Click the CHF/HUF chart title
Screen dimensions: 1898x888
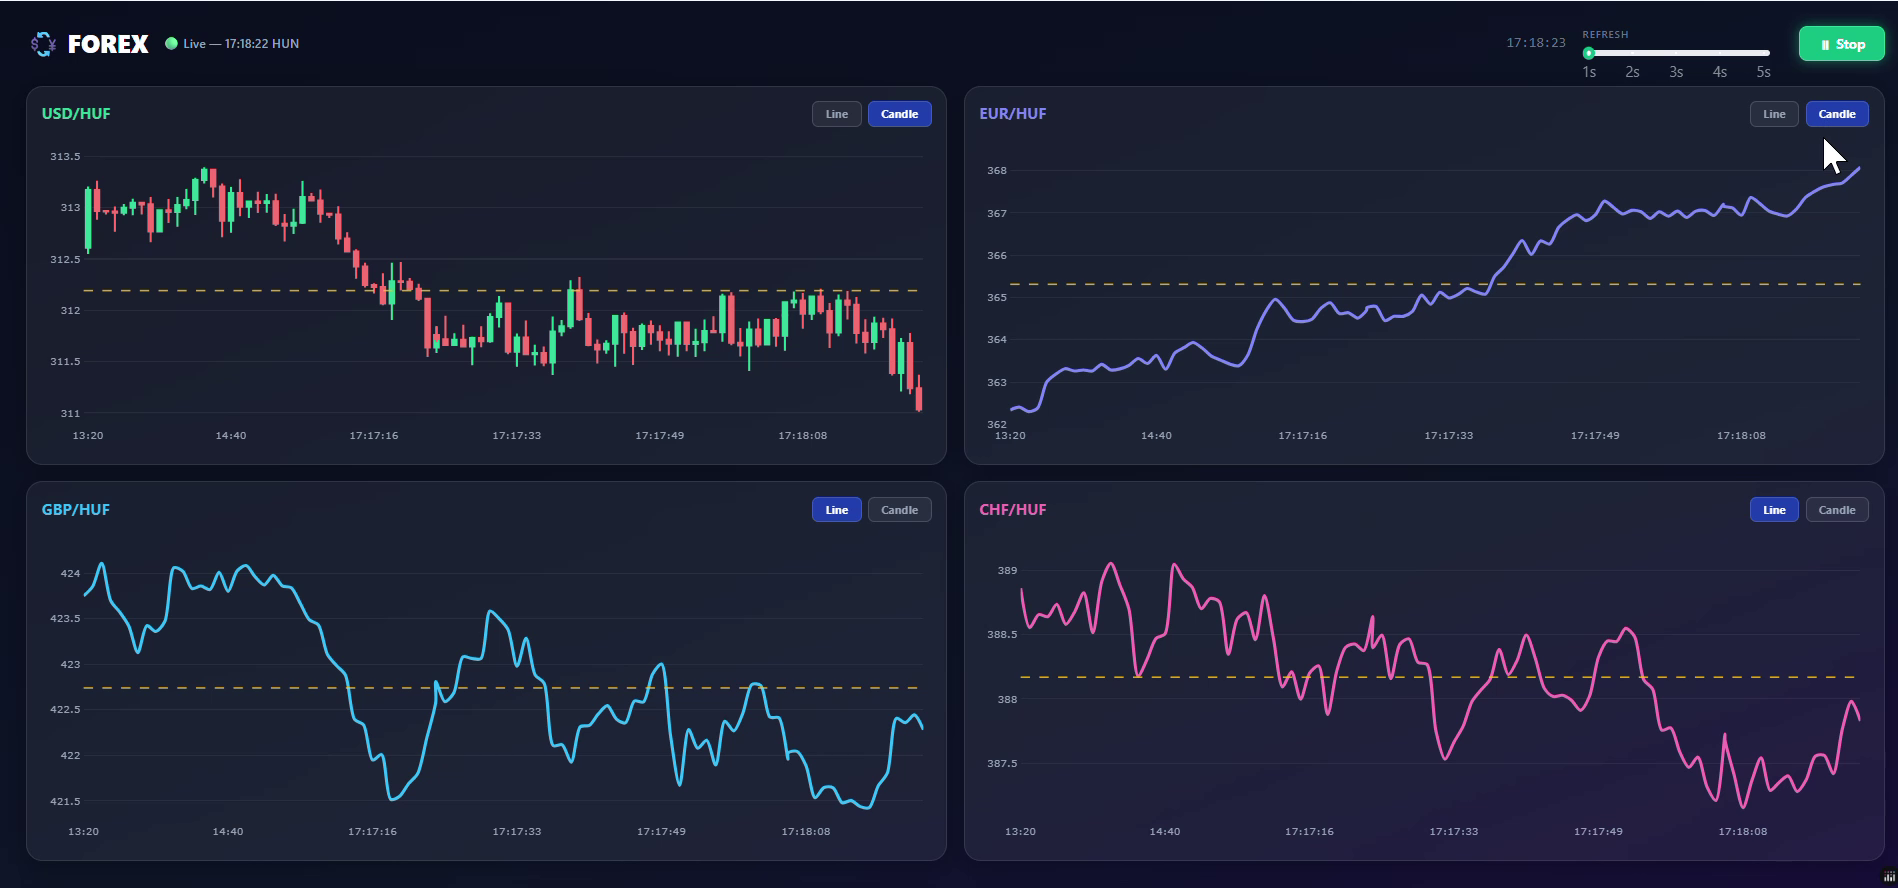tap(1012, 510)
